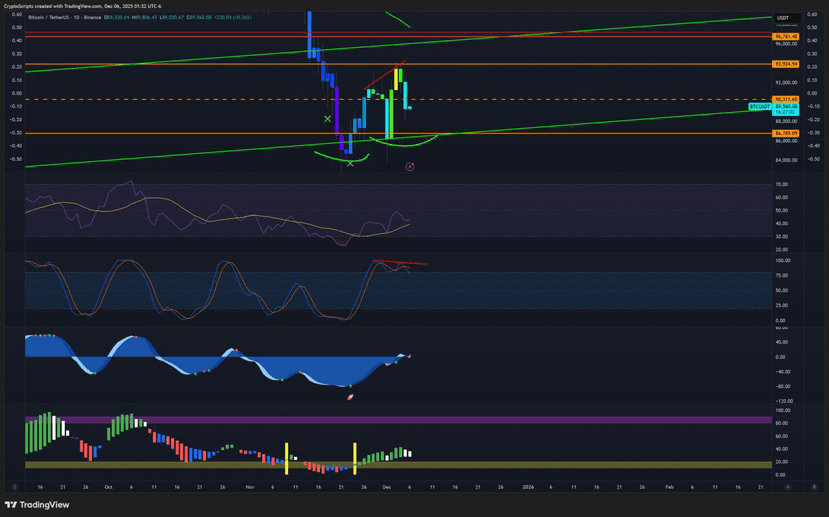Select the 86,789.09 orange price label
829x517 pixels.
(786, 133)
